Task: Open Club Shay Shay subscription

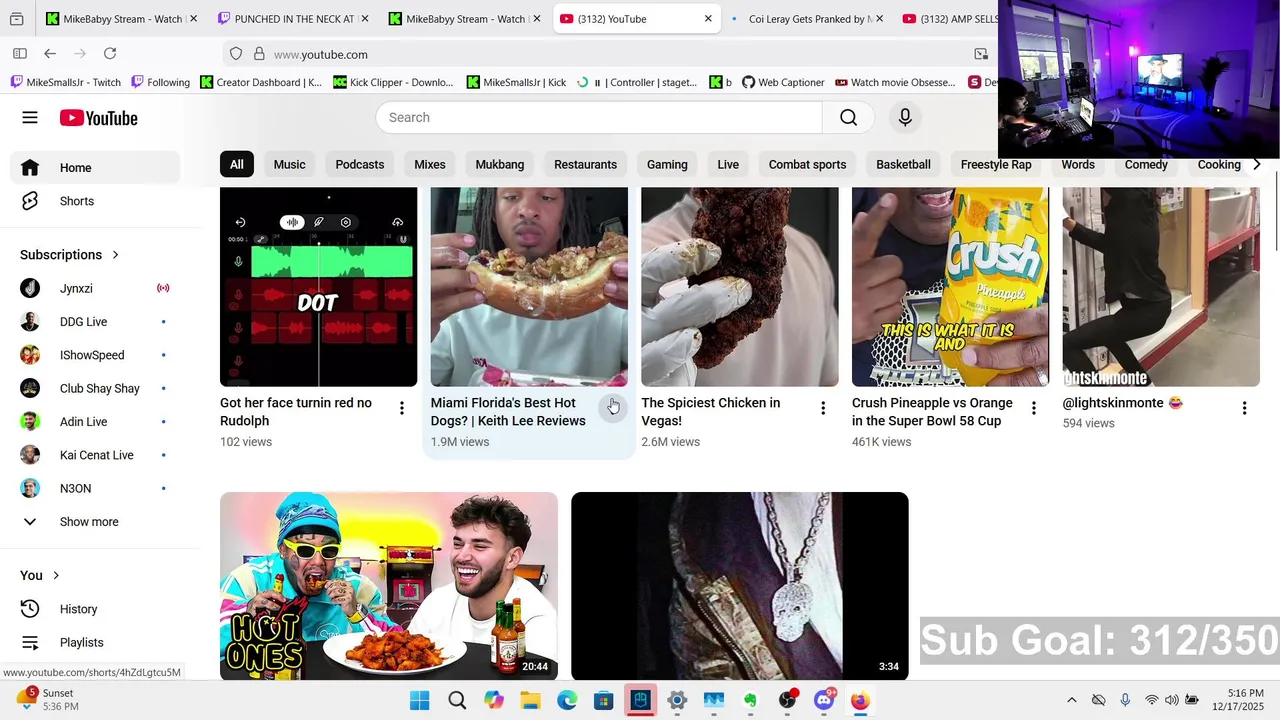Action: 95,388
